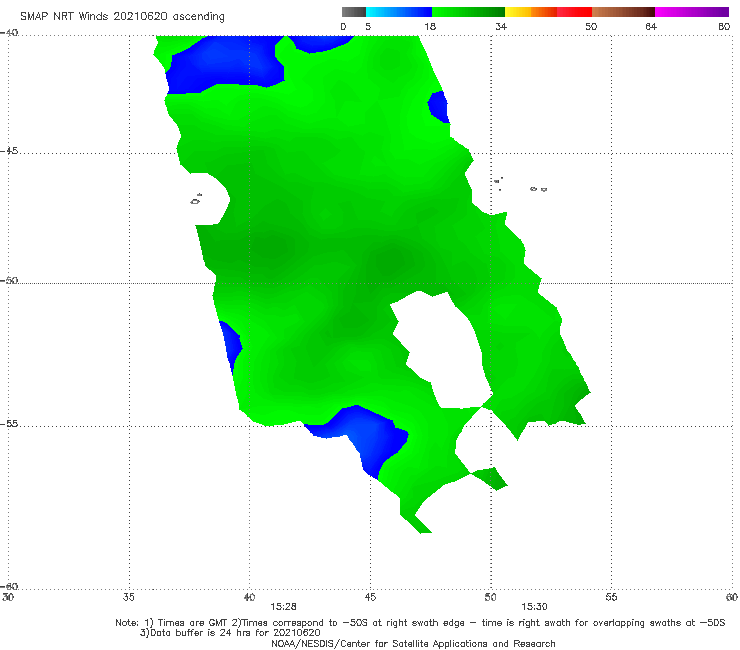Screen dimensions: 740x650
Task: Click the '50' label under the color scale
Action: tap(591, 26)
